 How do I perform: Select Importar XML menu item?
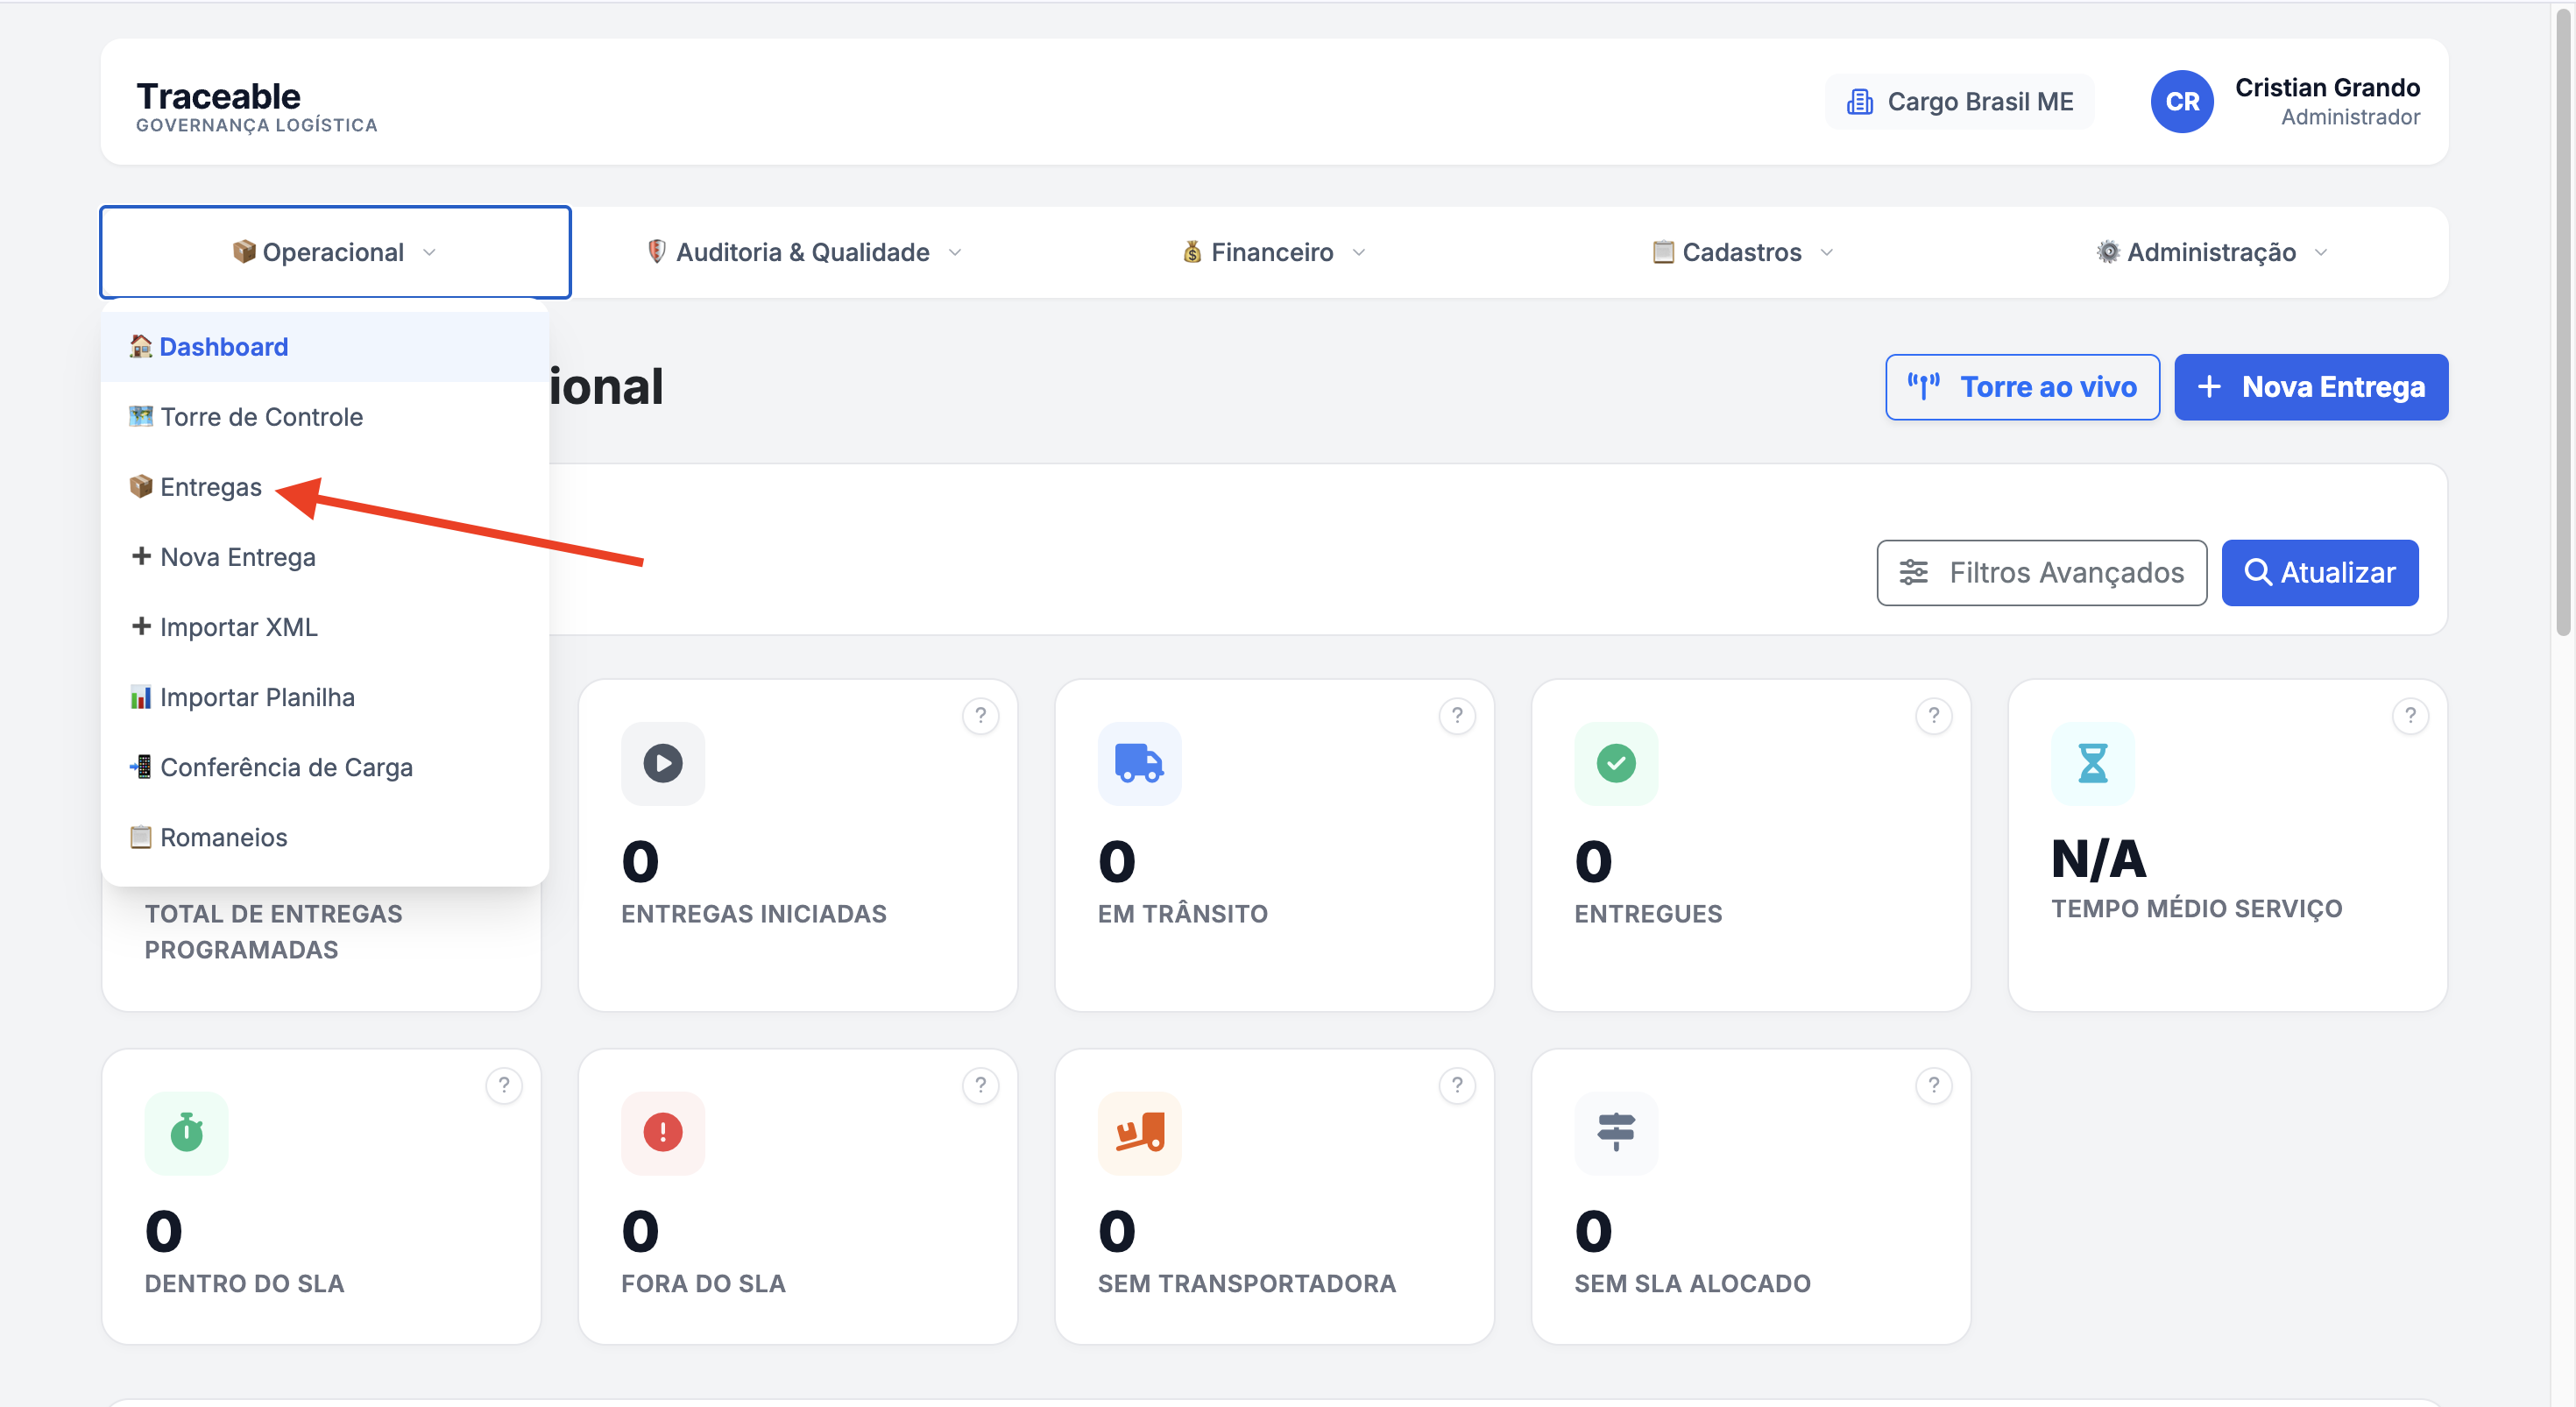tap(325, 627)
